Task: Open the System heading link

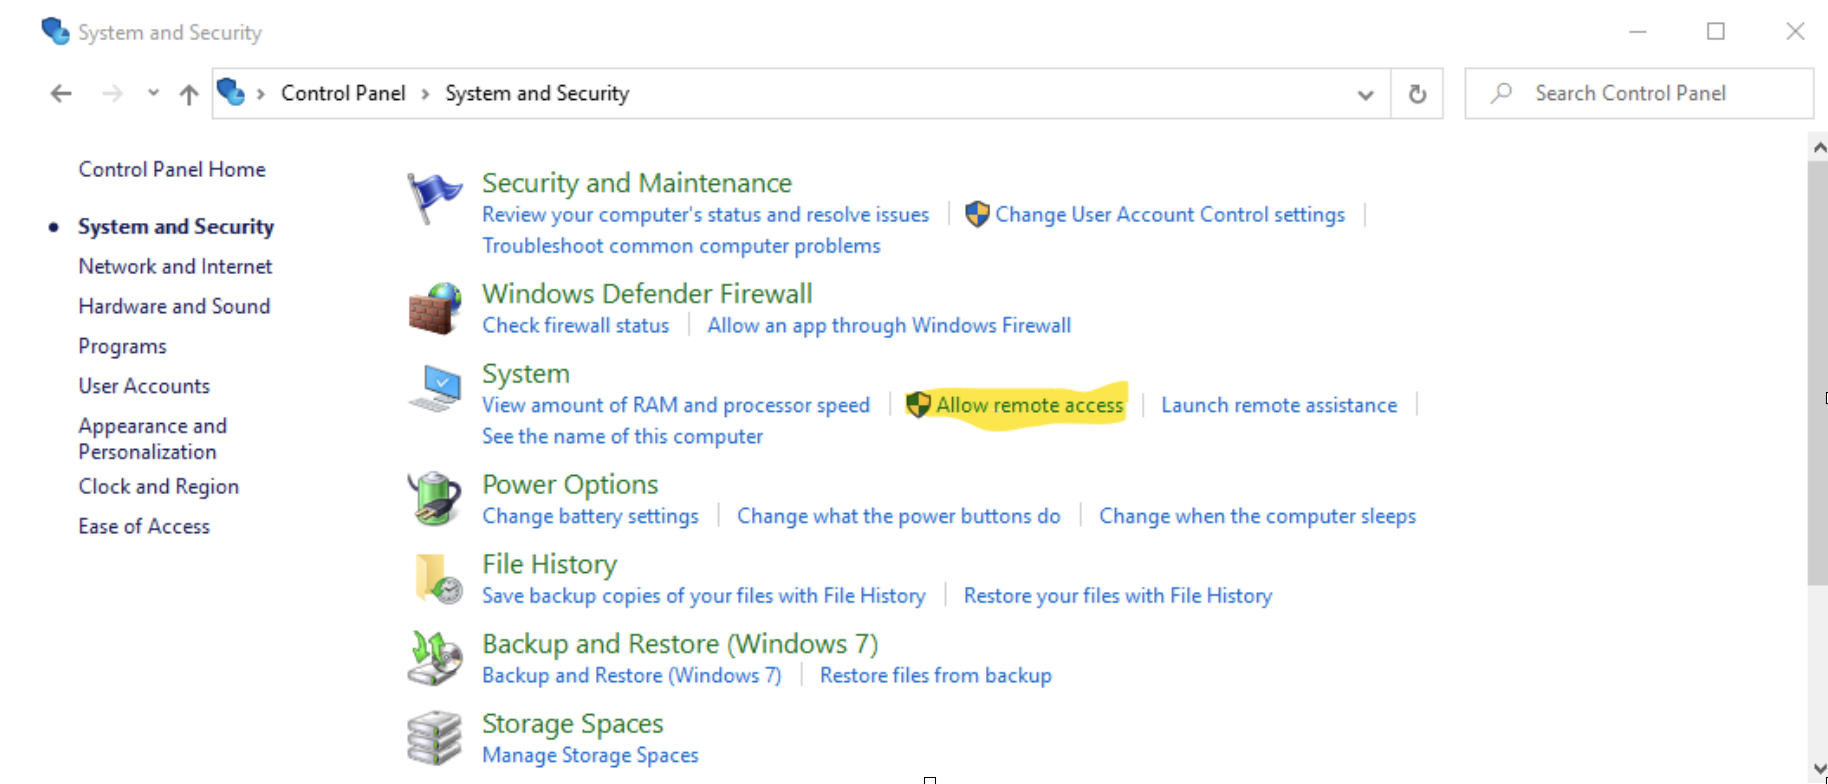Action: tap(526, 374)
